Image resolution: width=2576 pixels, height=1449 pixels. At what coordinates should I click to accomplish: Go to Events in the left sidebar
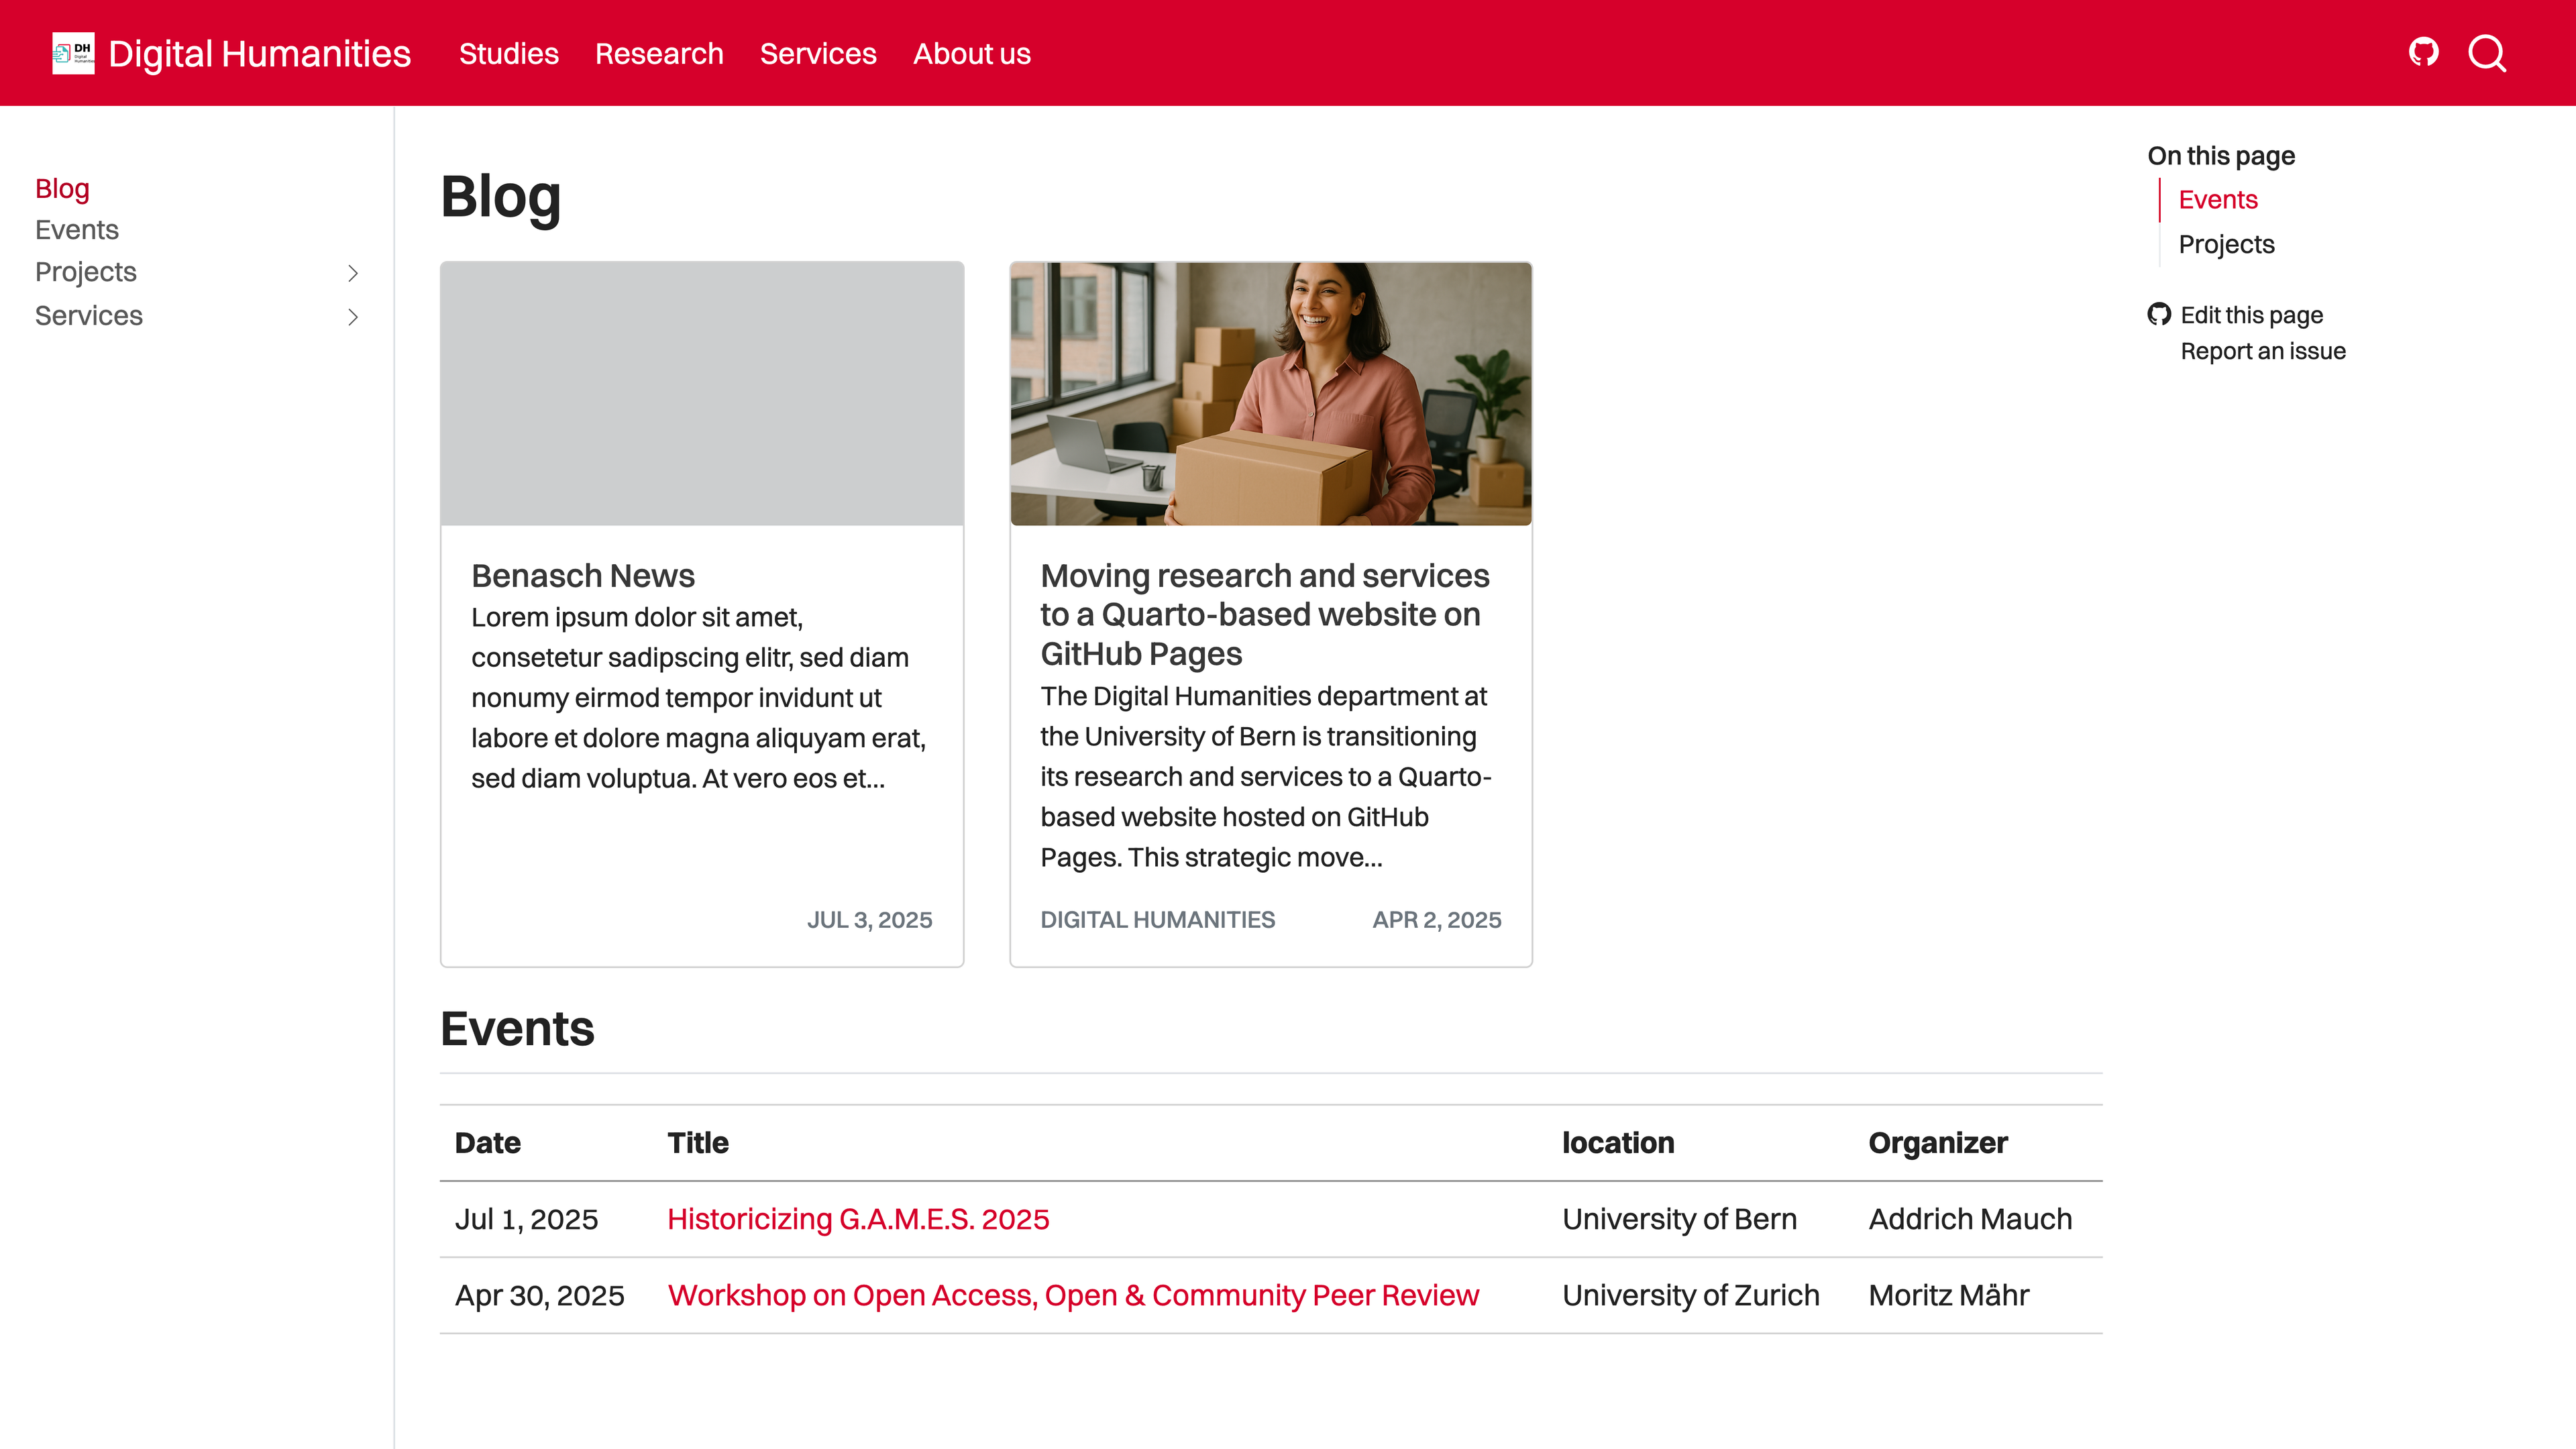tap(76, 230)
